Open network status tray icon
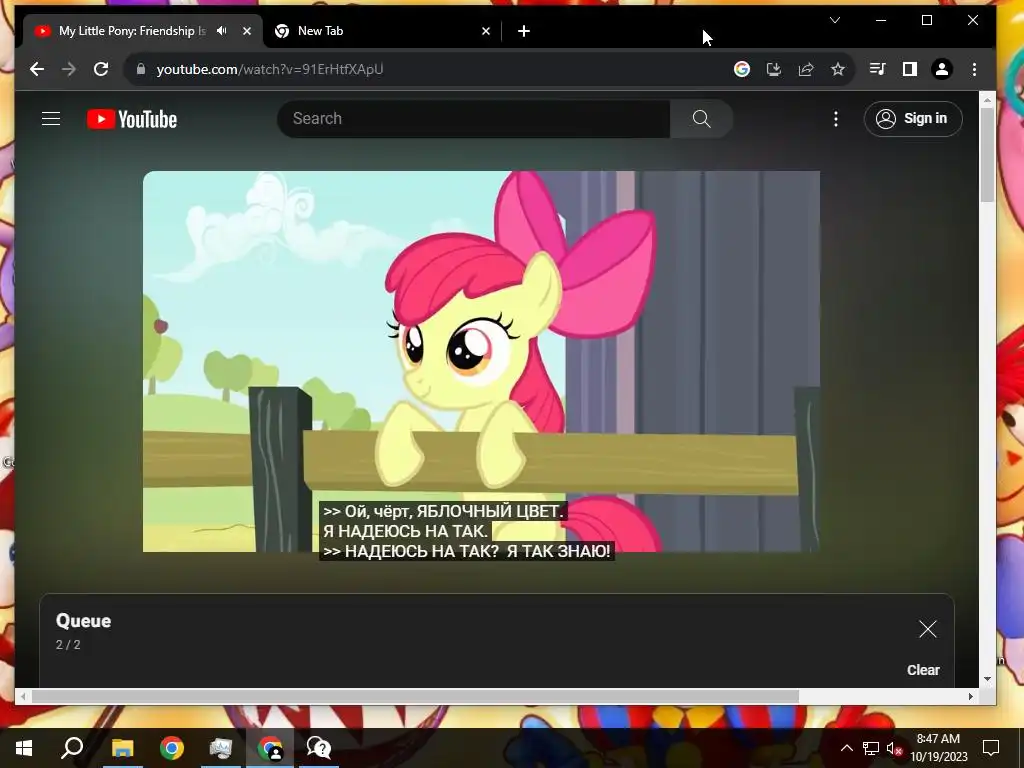The image size is (1024, 768). coord(871,748)
